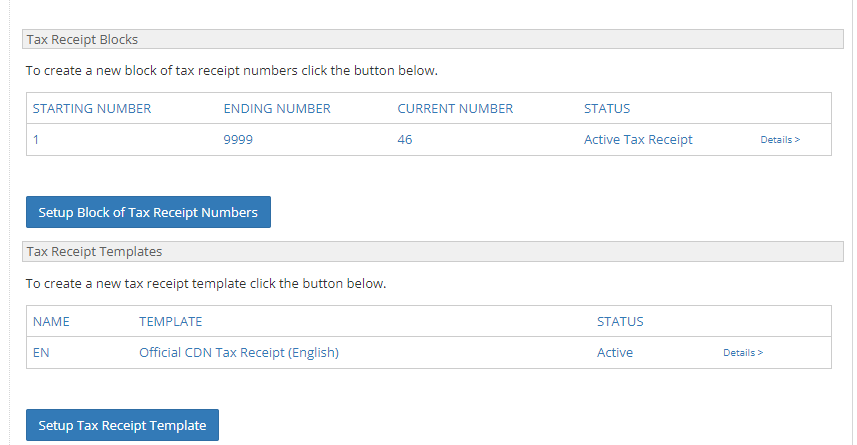Image resolution: width=857 pixels, height=445 pixels.
Task: Click Setup Block of Tax Receipt Numbers button
Action: 148,212
